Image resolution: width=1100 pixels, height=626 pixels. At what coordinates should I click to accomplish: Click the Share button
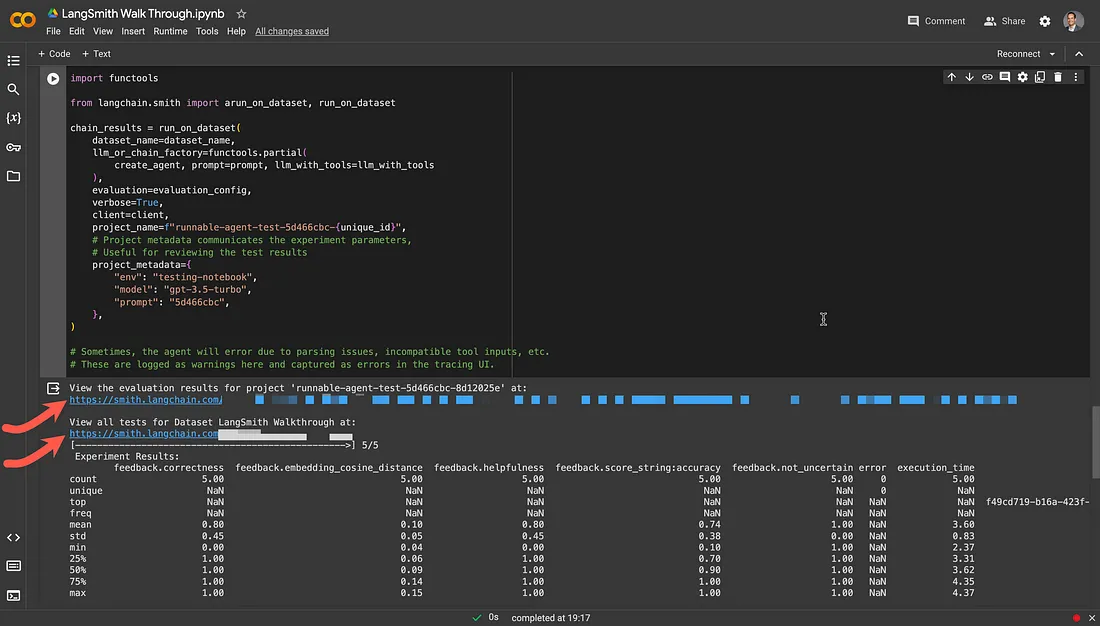point(1005,21)
